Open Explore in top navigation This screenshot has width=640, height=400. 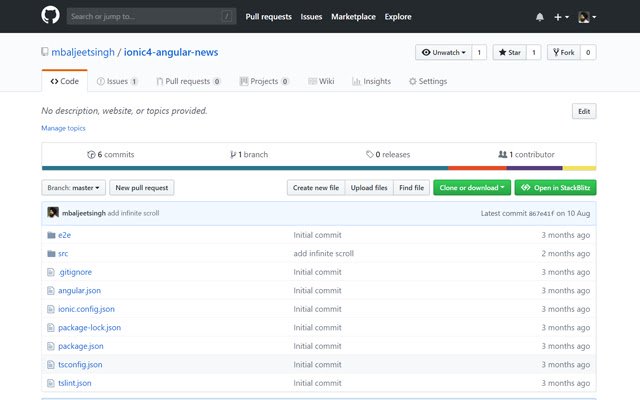(x=398, y=17)
